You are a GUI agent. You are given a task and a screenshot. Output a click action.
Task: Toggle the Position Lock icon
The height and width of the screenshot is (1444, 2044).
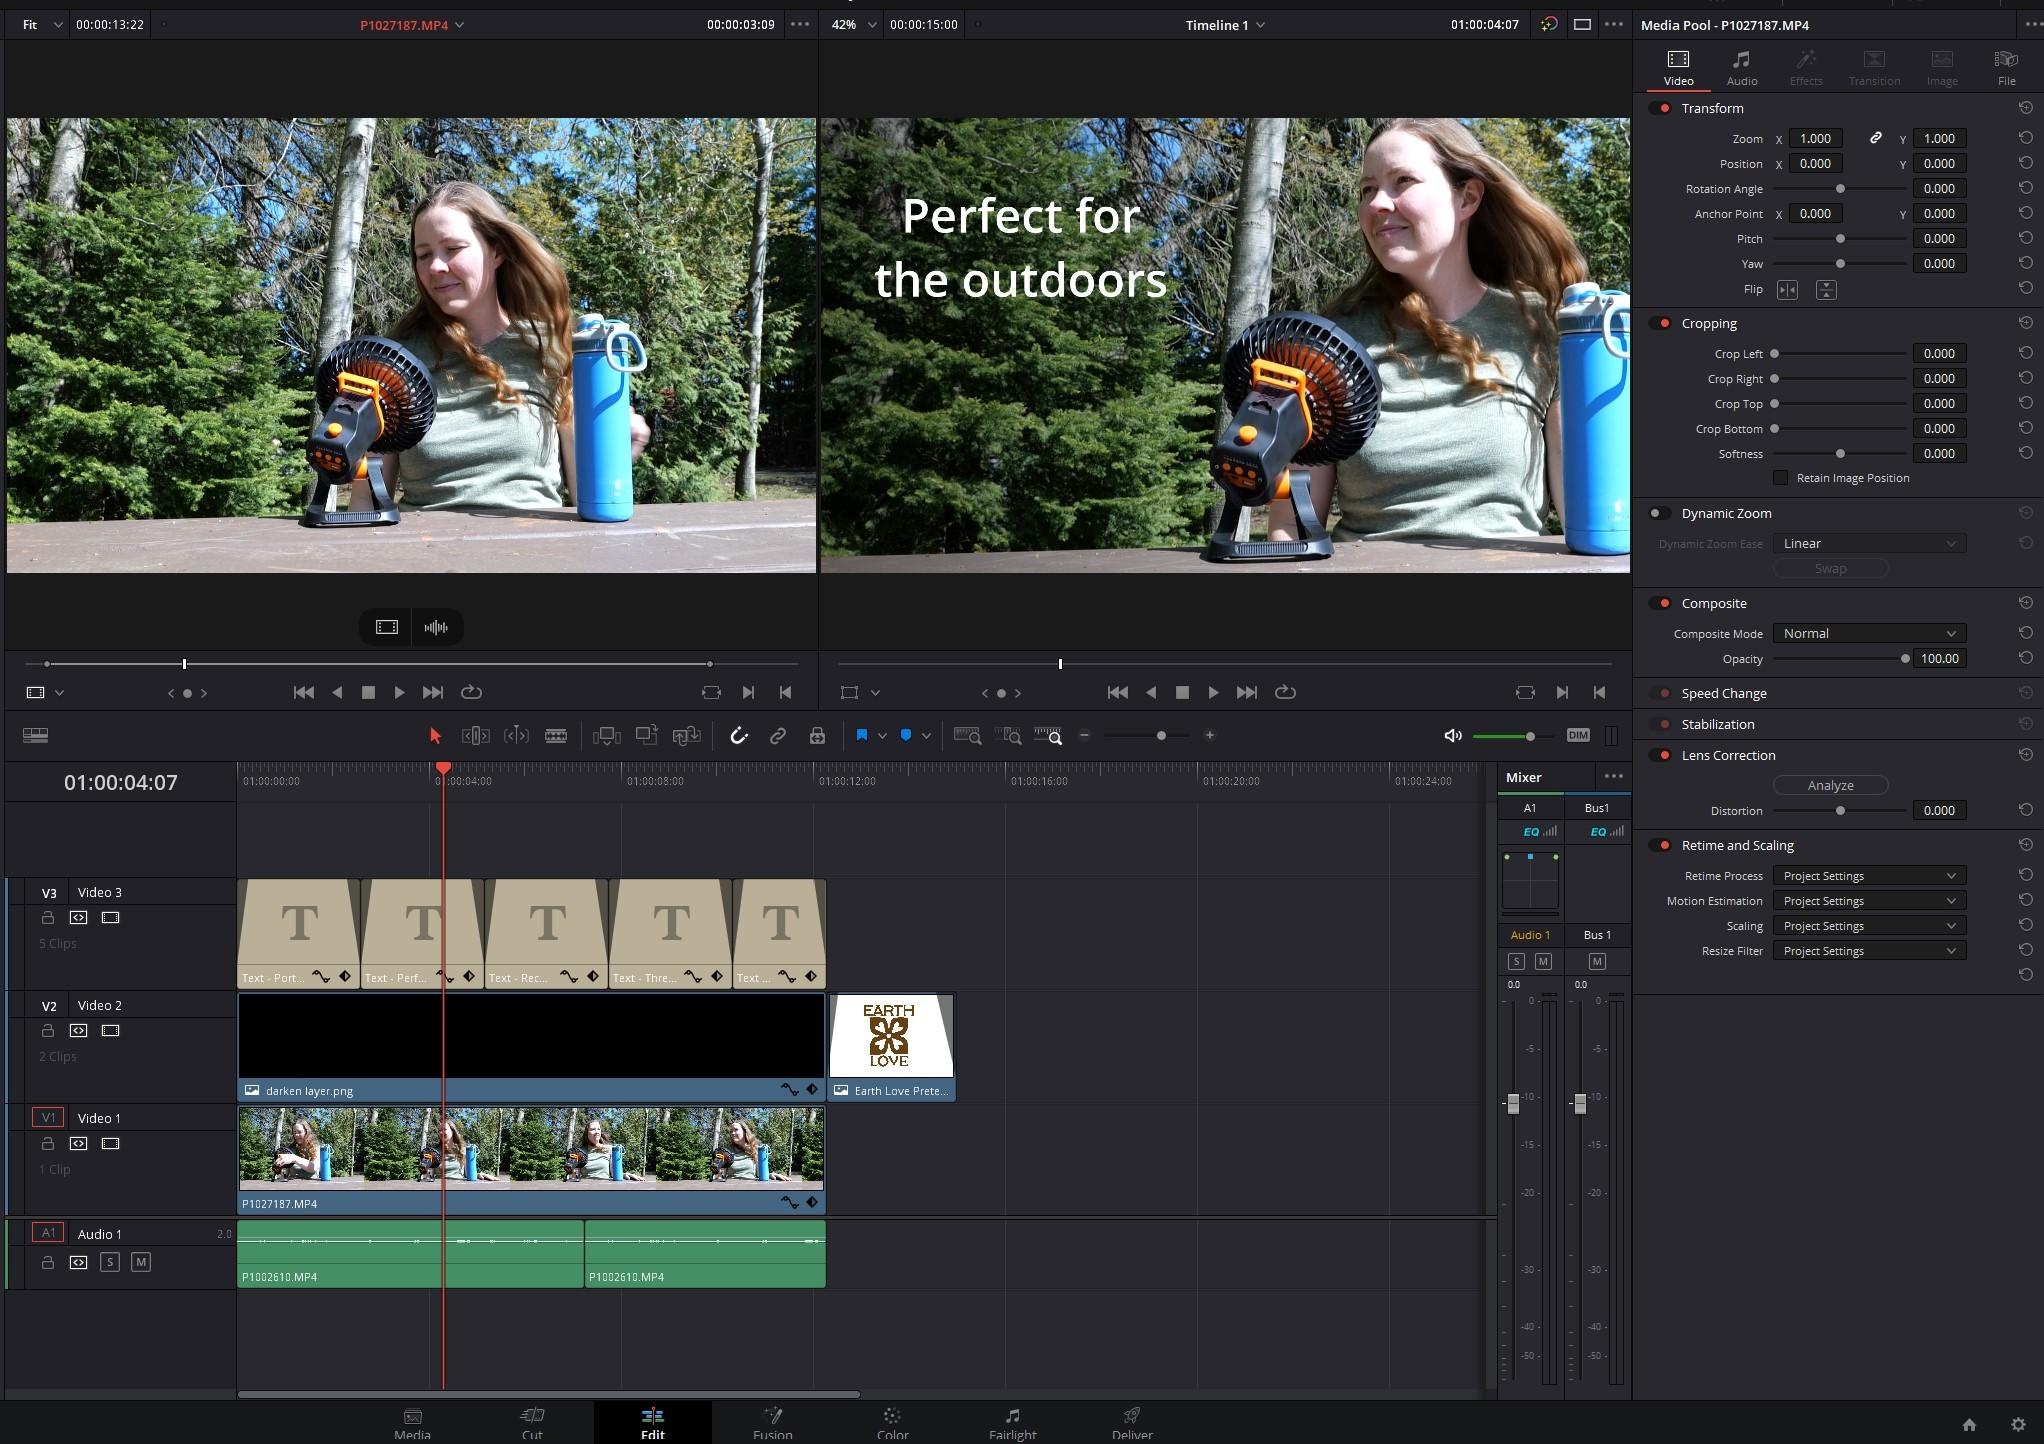[x=817, y=736]
